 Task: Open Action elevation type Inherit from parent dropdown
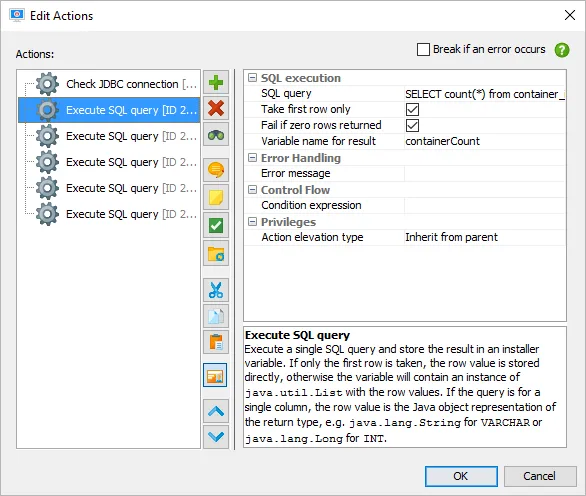point(485,237)
